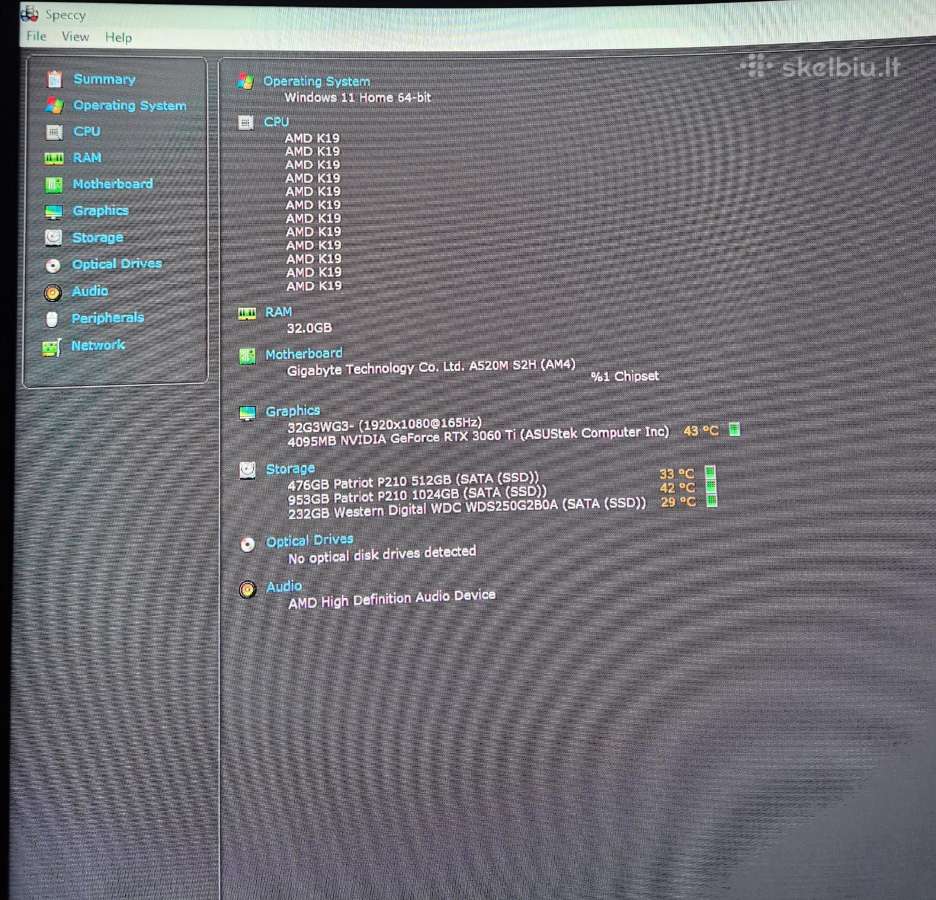Click the Graphics monitor icon in sidebar
The height and width of the screenshot is (900, 936).
coord(54,211)
